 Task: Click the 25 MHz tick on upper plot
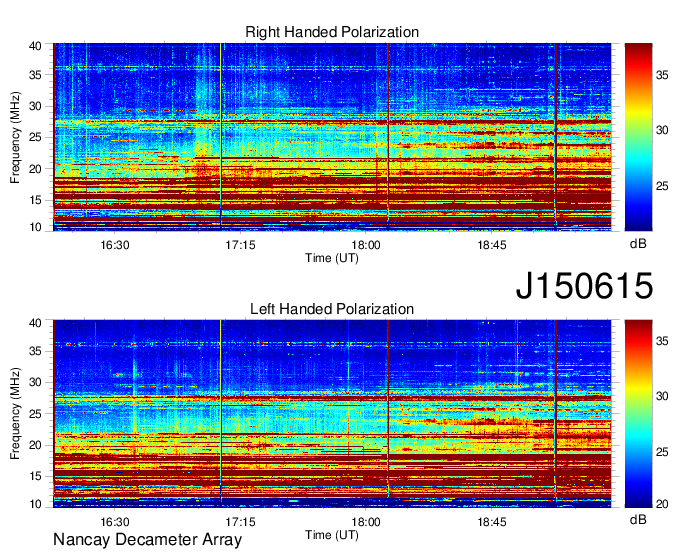pos(36,137)
